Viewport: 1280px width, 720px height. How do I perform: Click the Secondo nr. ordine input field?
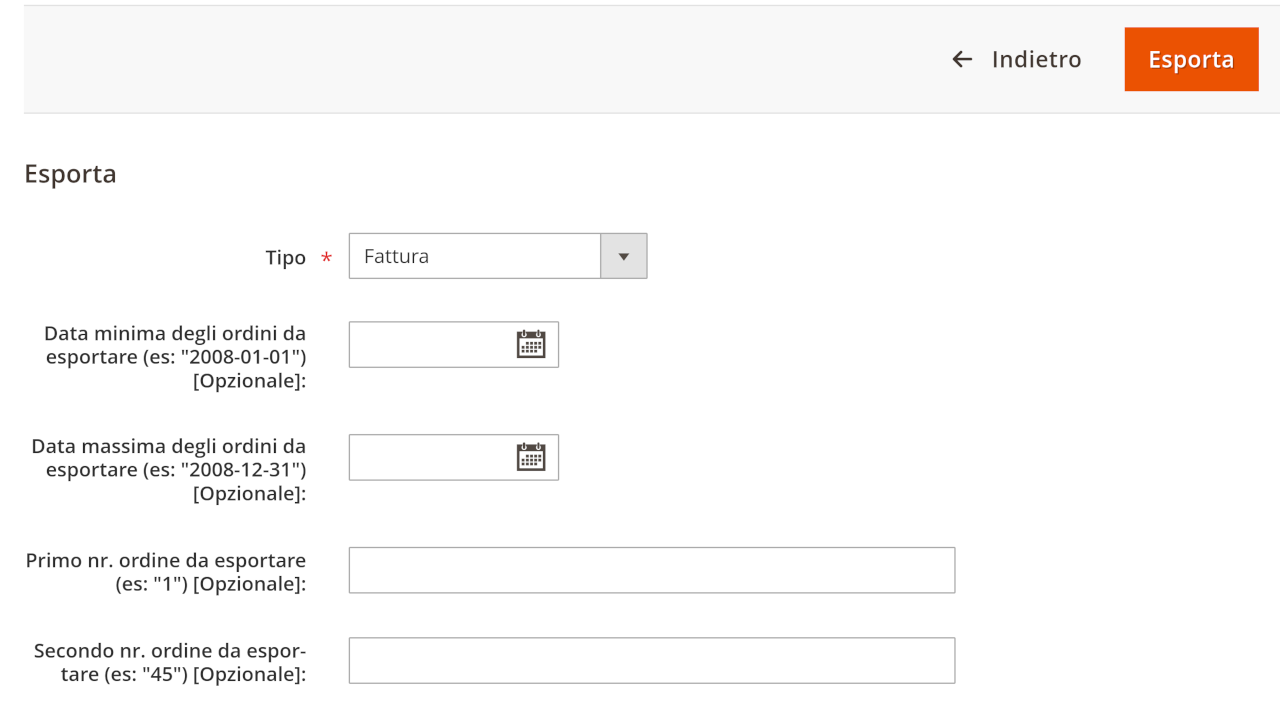[651, 660]
